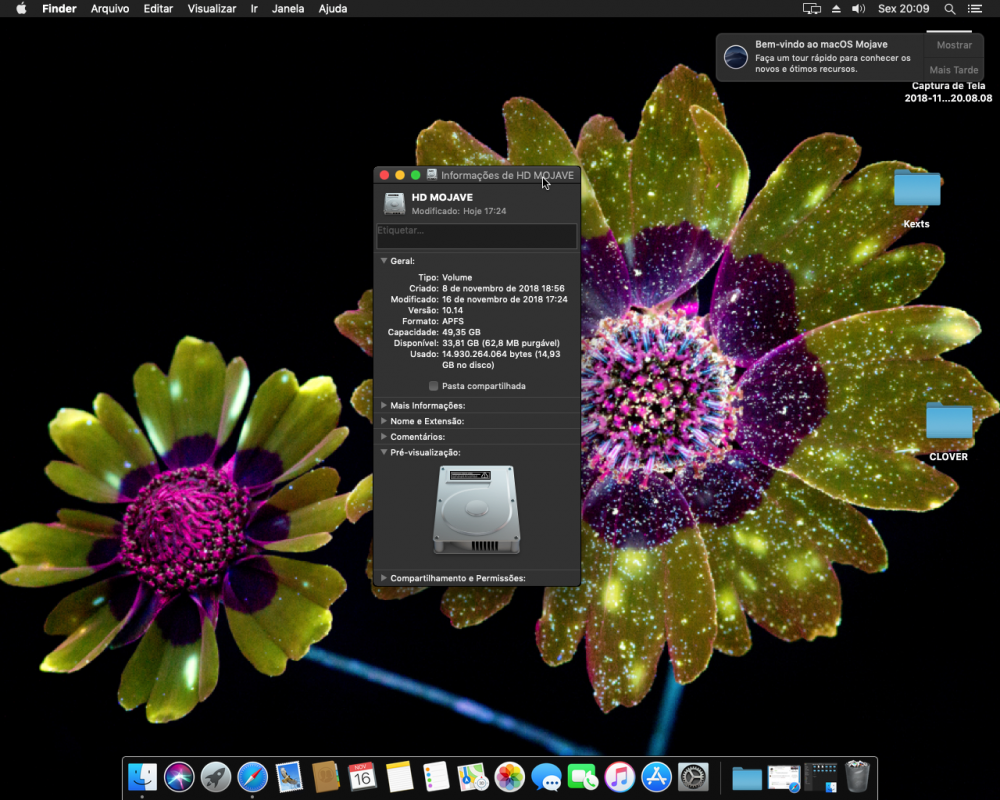Click Mostrar on the Mojave notification
This screenshot has height=800, width=1000.
tap(954, 45)
